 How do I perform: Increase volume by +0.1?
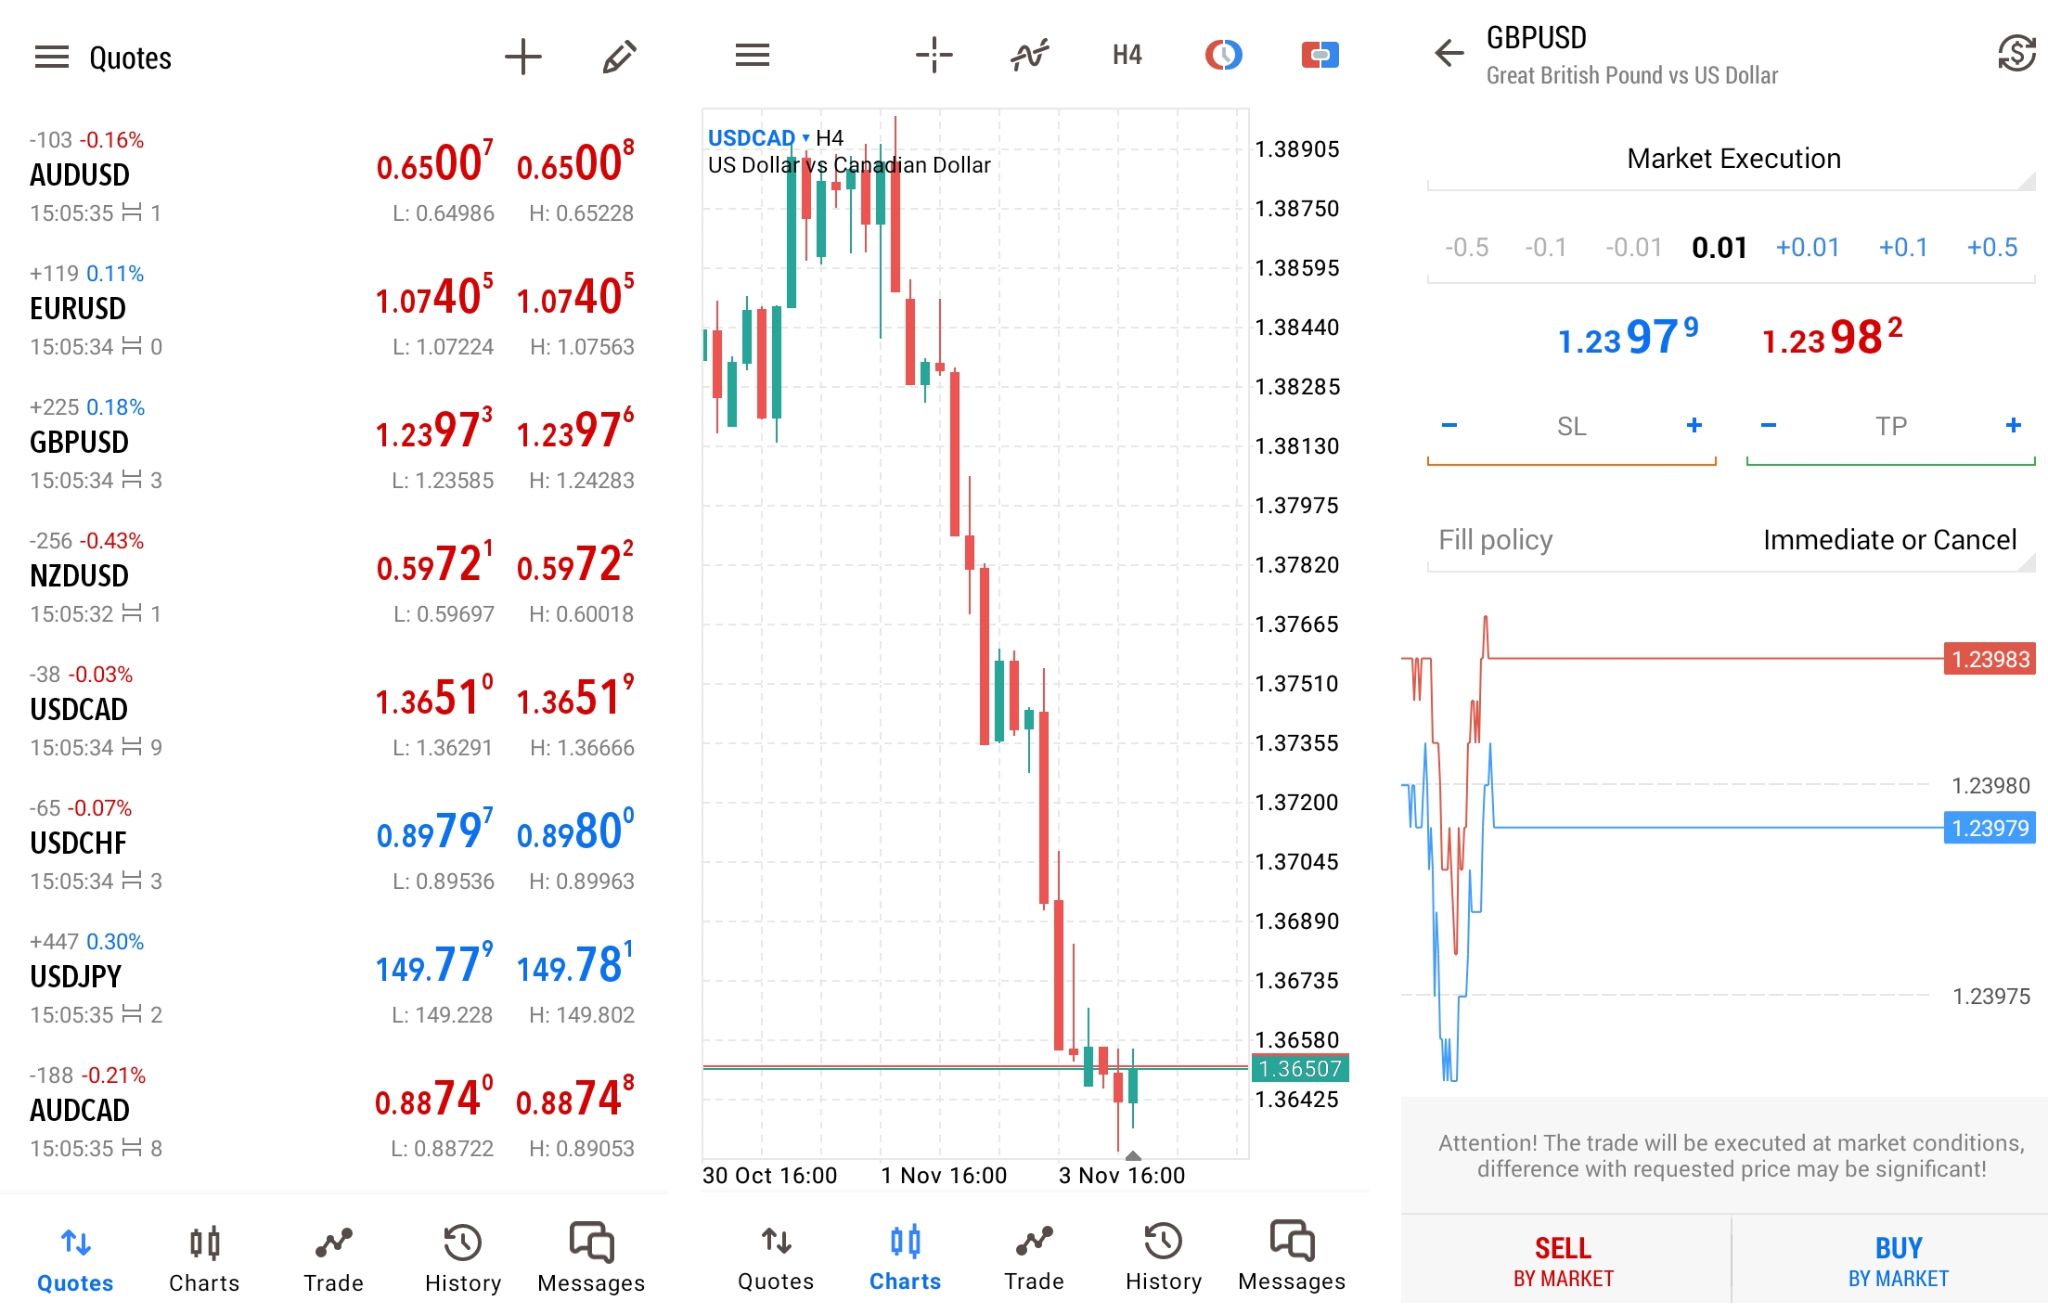1902,247
